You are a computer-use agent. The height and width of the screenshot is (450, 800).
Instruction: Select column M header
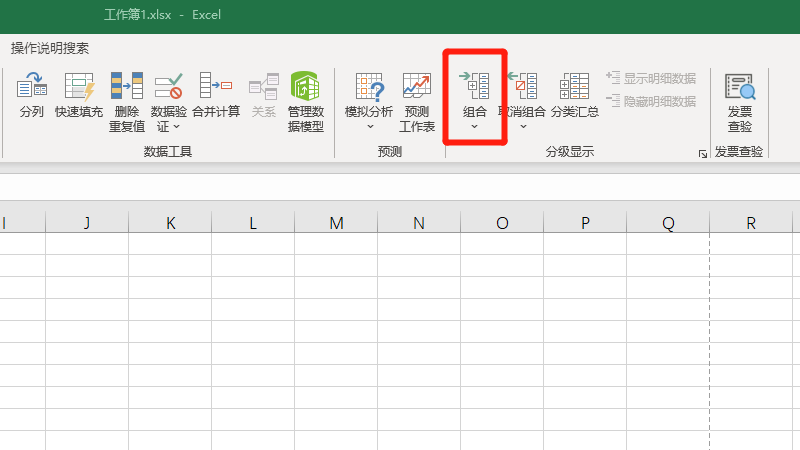click(336, 223)
